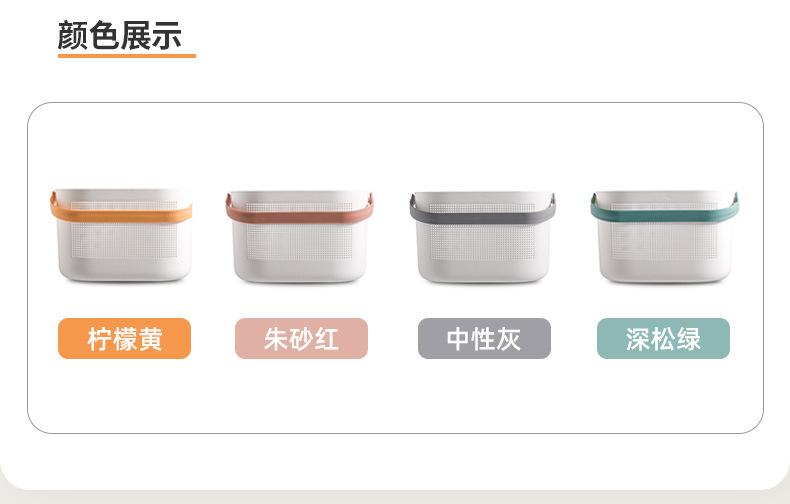Click mesh panel on gray-handled basket
This screenshot has height=504, width=790.
pyautogui.click(x=483, y=242)
